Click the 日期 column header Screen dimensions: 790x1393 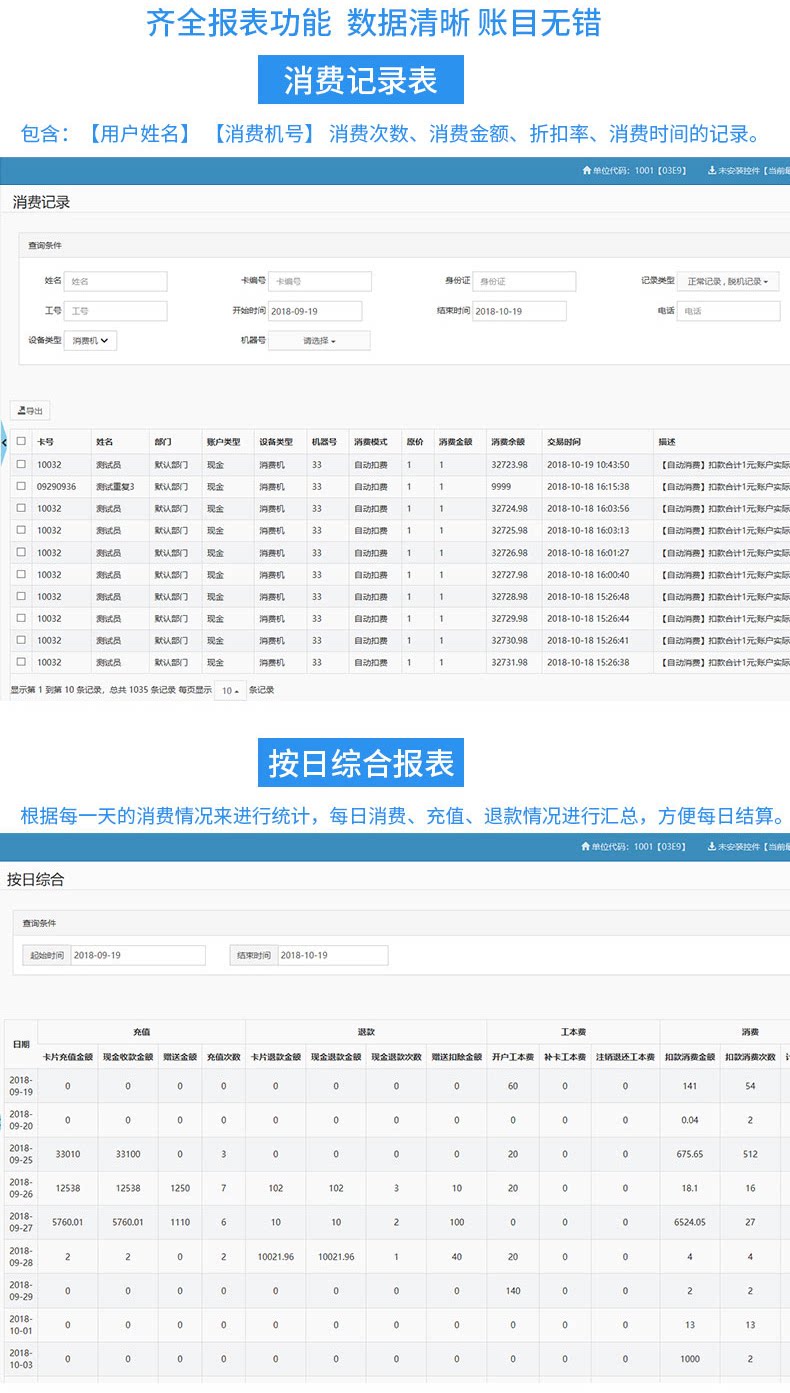20,1043
